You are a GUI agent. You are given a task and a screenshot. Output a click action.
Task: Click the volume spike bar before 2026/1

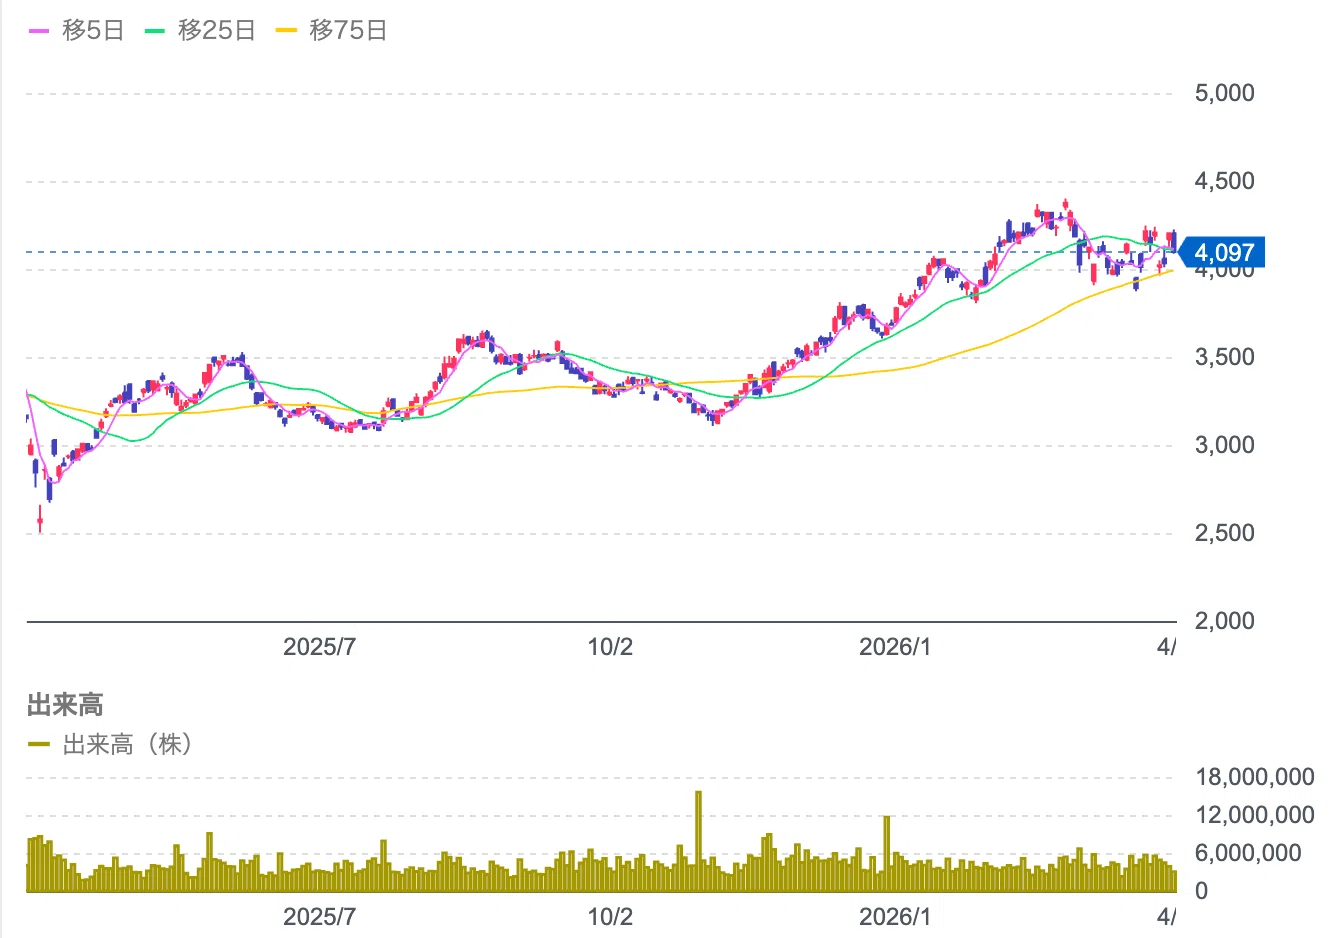click(886, 854)
